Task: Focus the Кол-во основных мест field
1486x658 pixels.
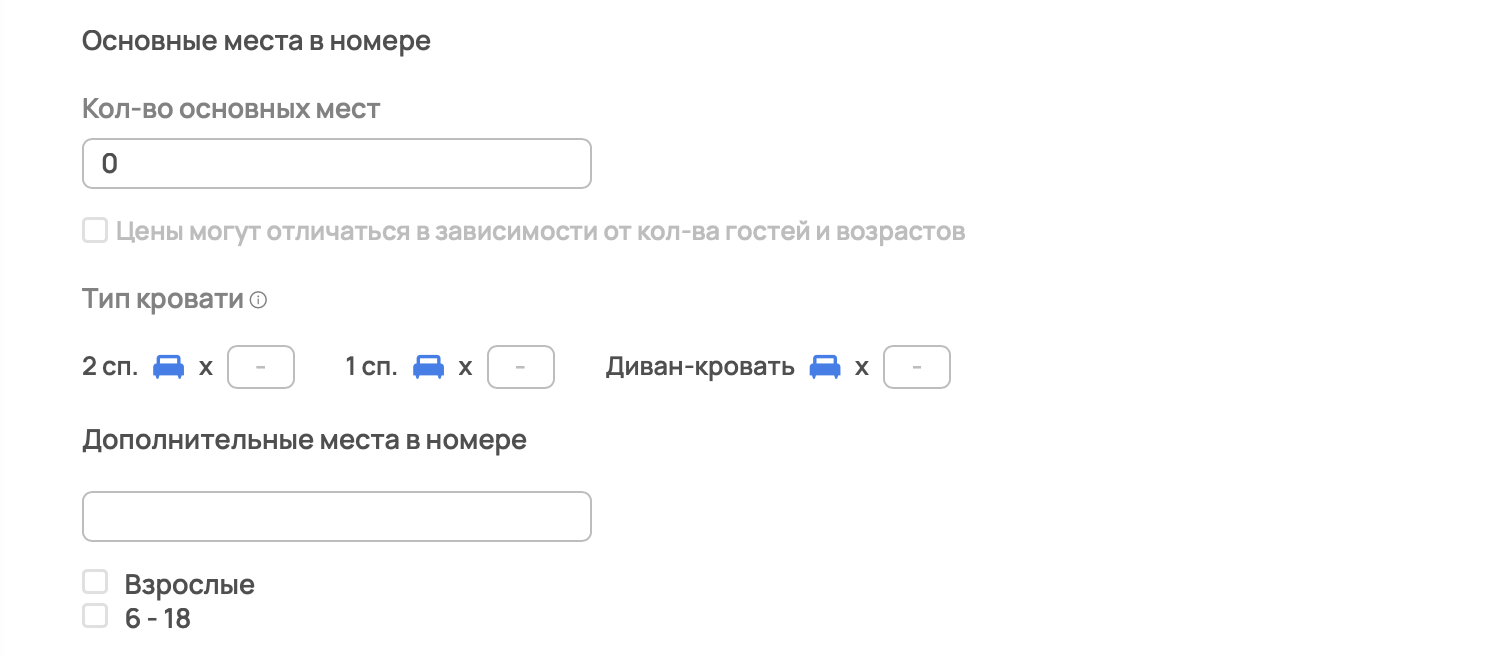Action: point(336,164)
